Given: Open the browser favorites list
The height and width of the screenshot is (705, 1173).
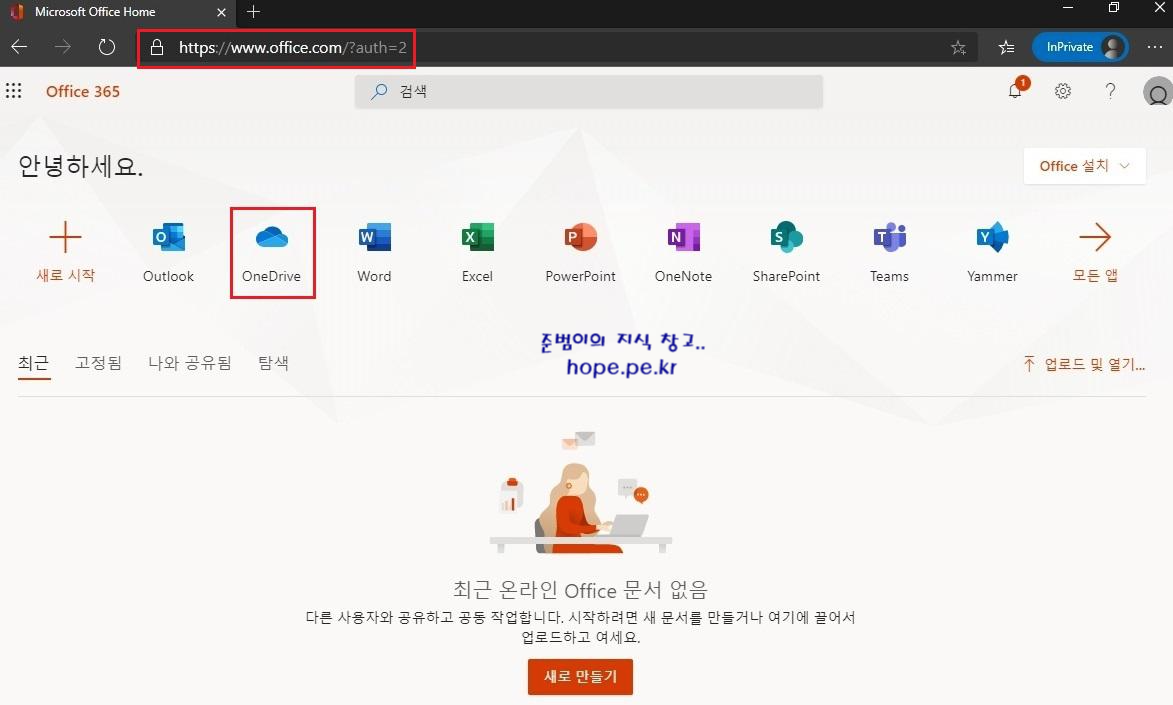Looking at the screenshot, I should pos(1007,47).
